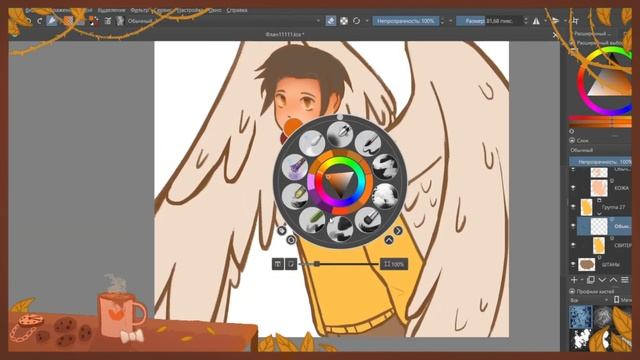Viewport: 640px width, 360px height.
Task: Click the zoom slider handle in popup palette
Action: click(317, 264)
